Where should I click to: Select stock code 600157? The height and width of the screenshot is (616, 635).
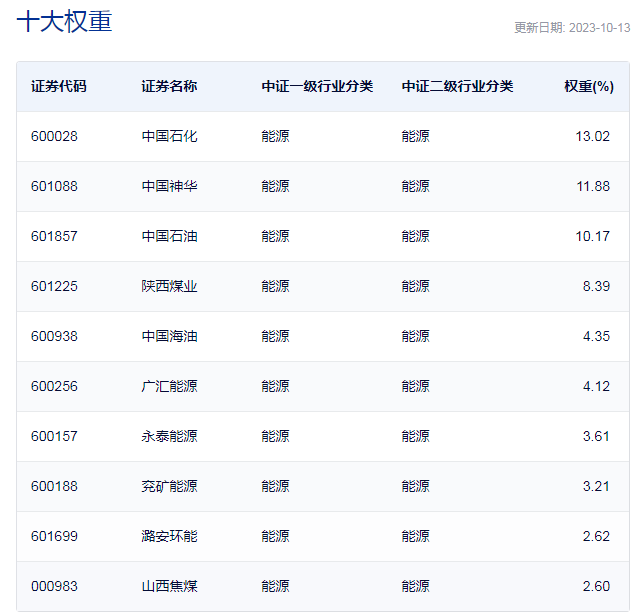[x=54, y=436]
